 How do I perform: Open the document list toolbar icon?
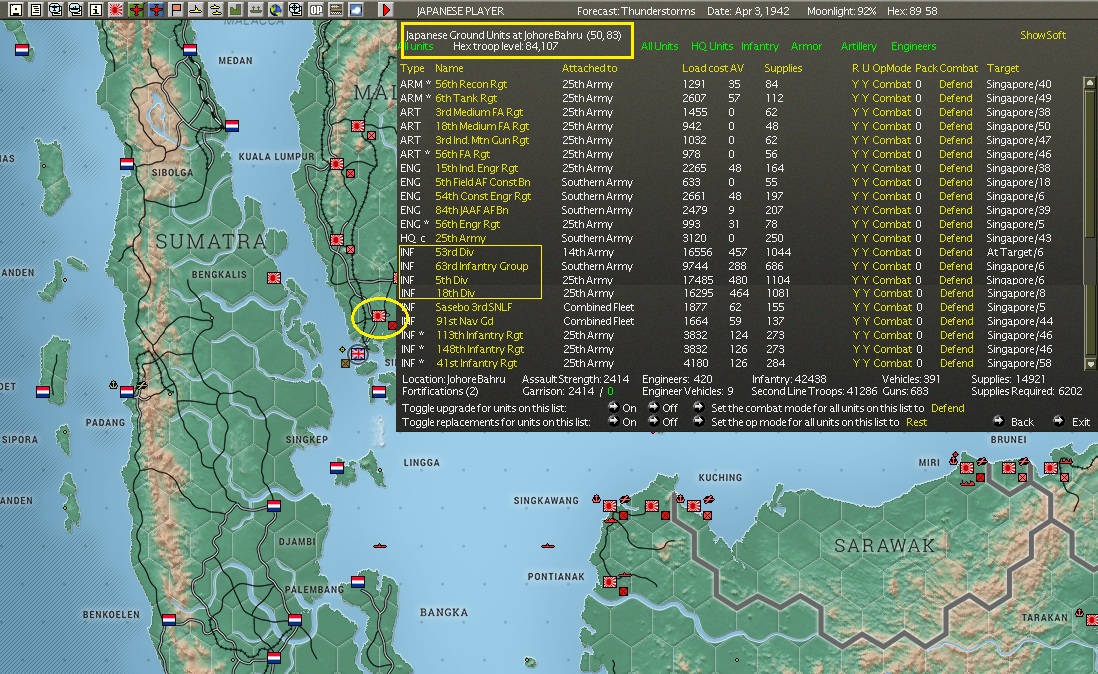(x=35, y=10)
